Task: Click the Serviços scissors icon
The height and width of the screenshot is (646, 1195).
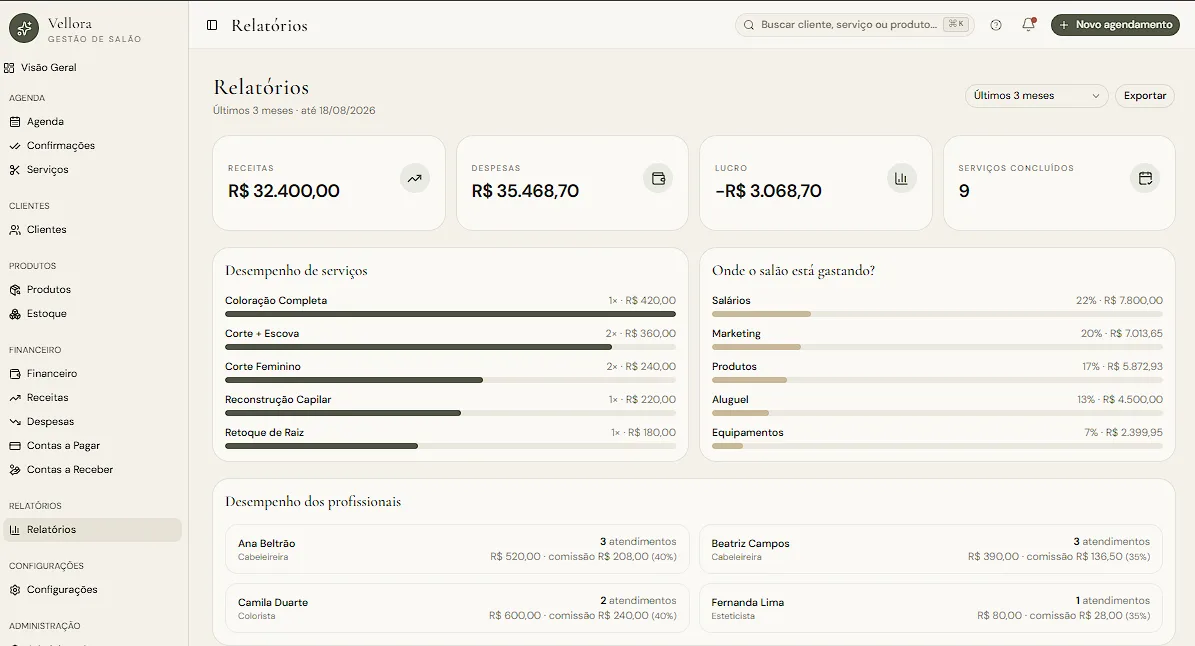Action: 15,170
